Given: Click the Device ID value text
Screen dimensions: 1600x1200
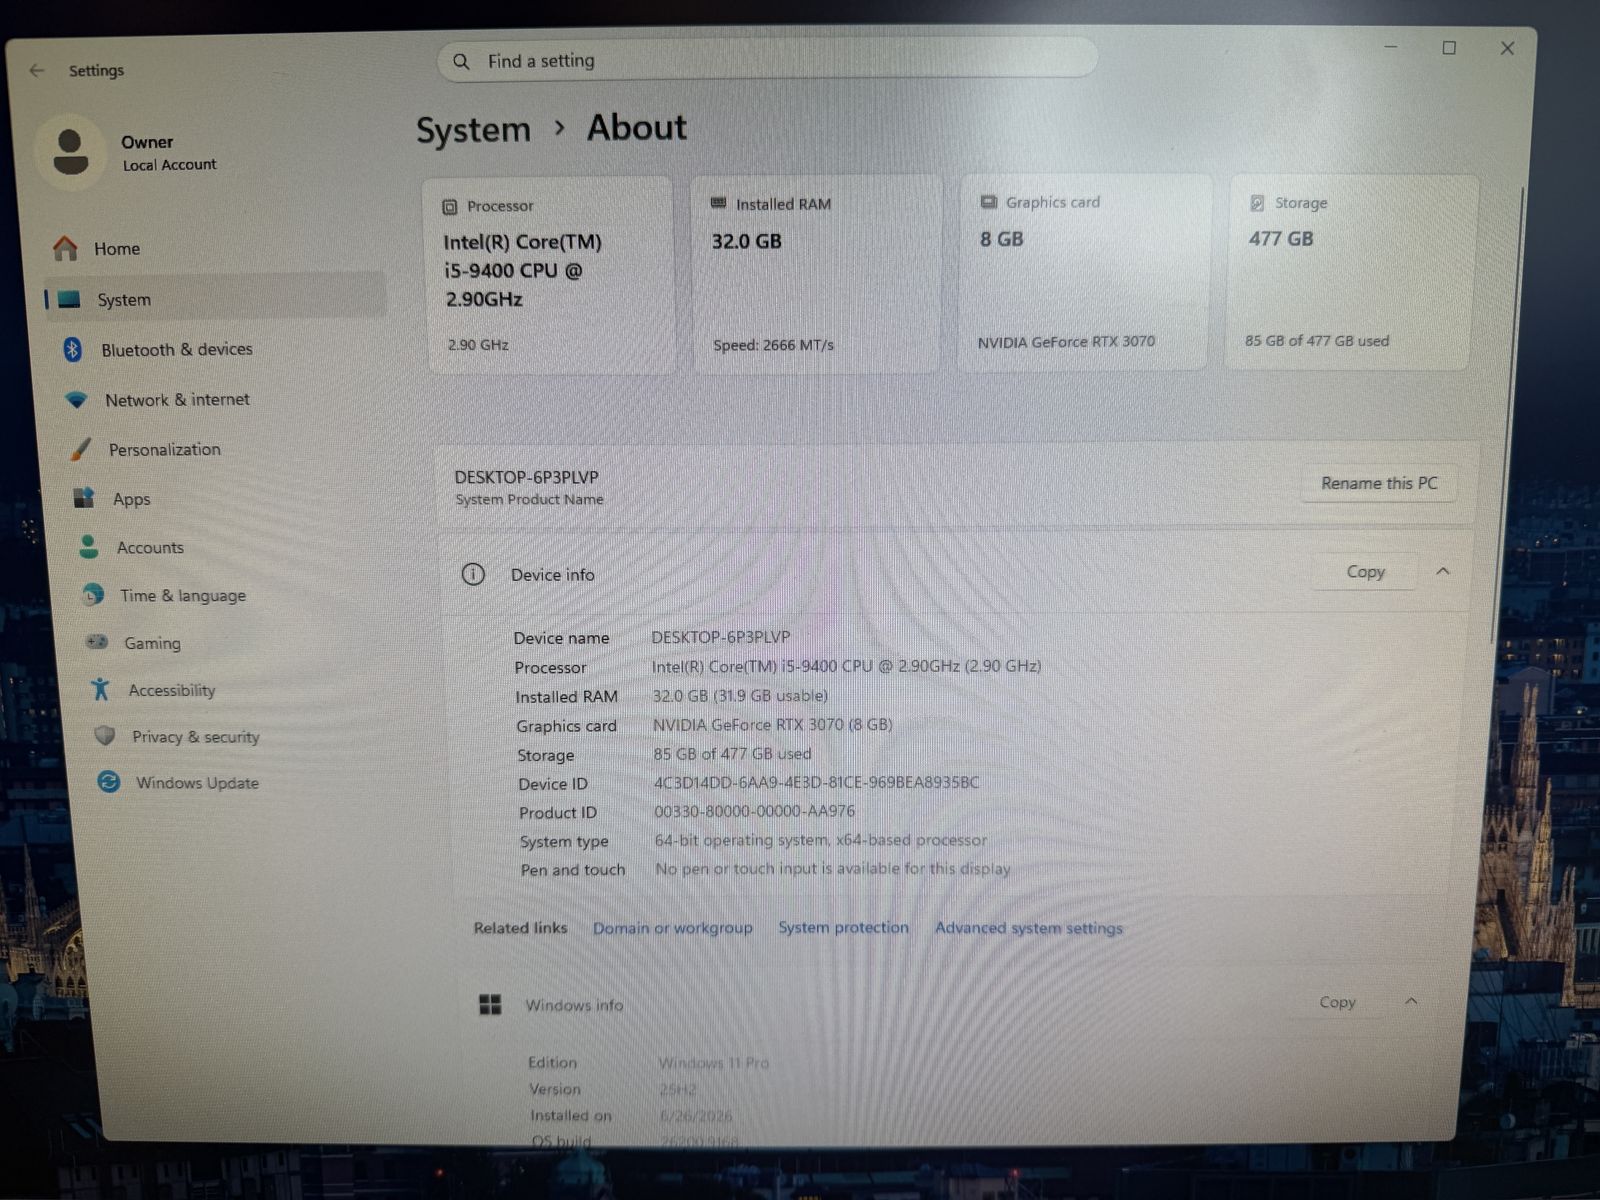Looking at the screenshot, I should (816, 782).
